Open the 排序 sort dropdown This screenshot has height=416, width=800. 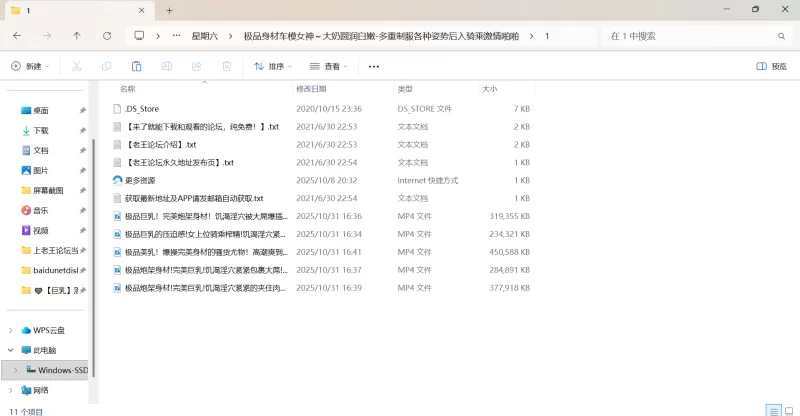[273, 67]
